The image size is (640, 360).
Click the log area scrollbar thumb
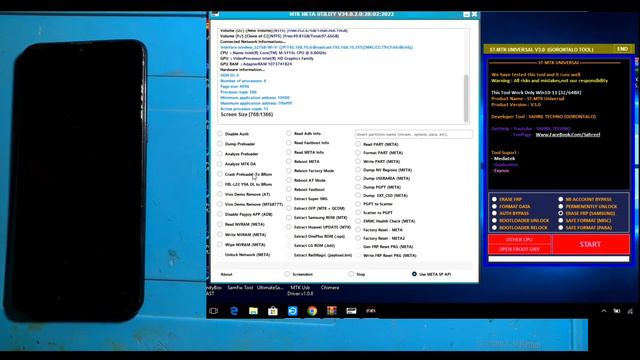(466, 98)
